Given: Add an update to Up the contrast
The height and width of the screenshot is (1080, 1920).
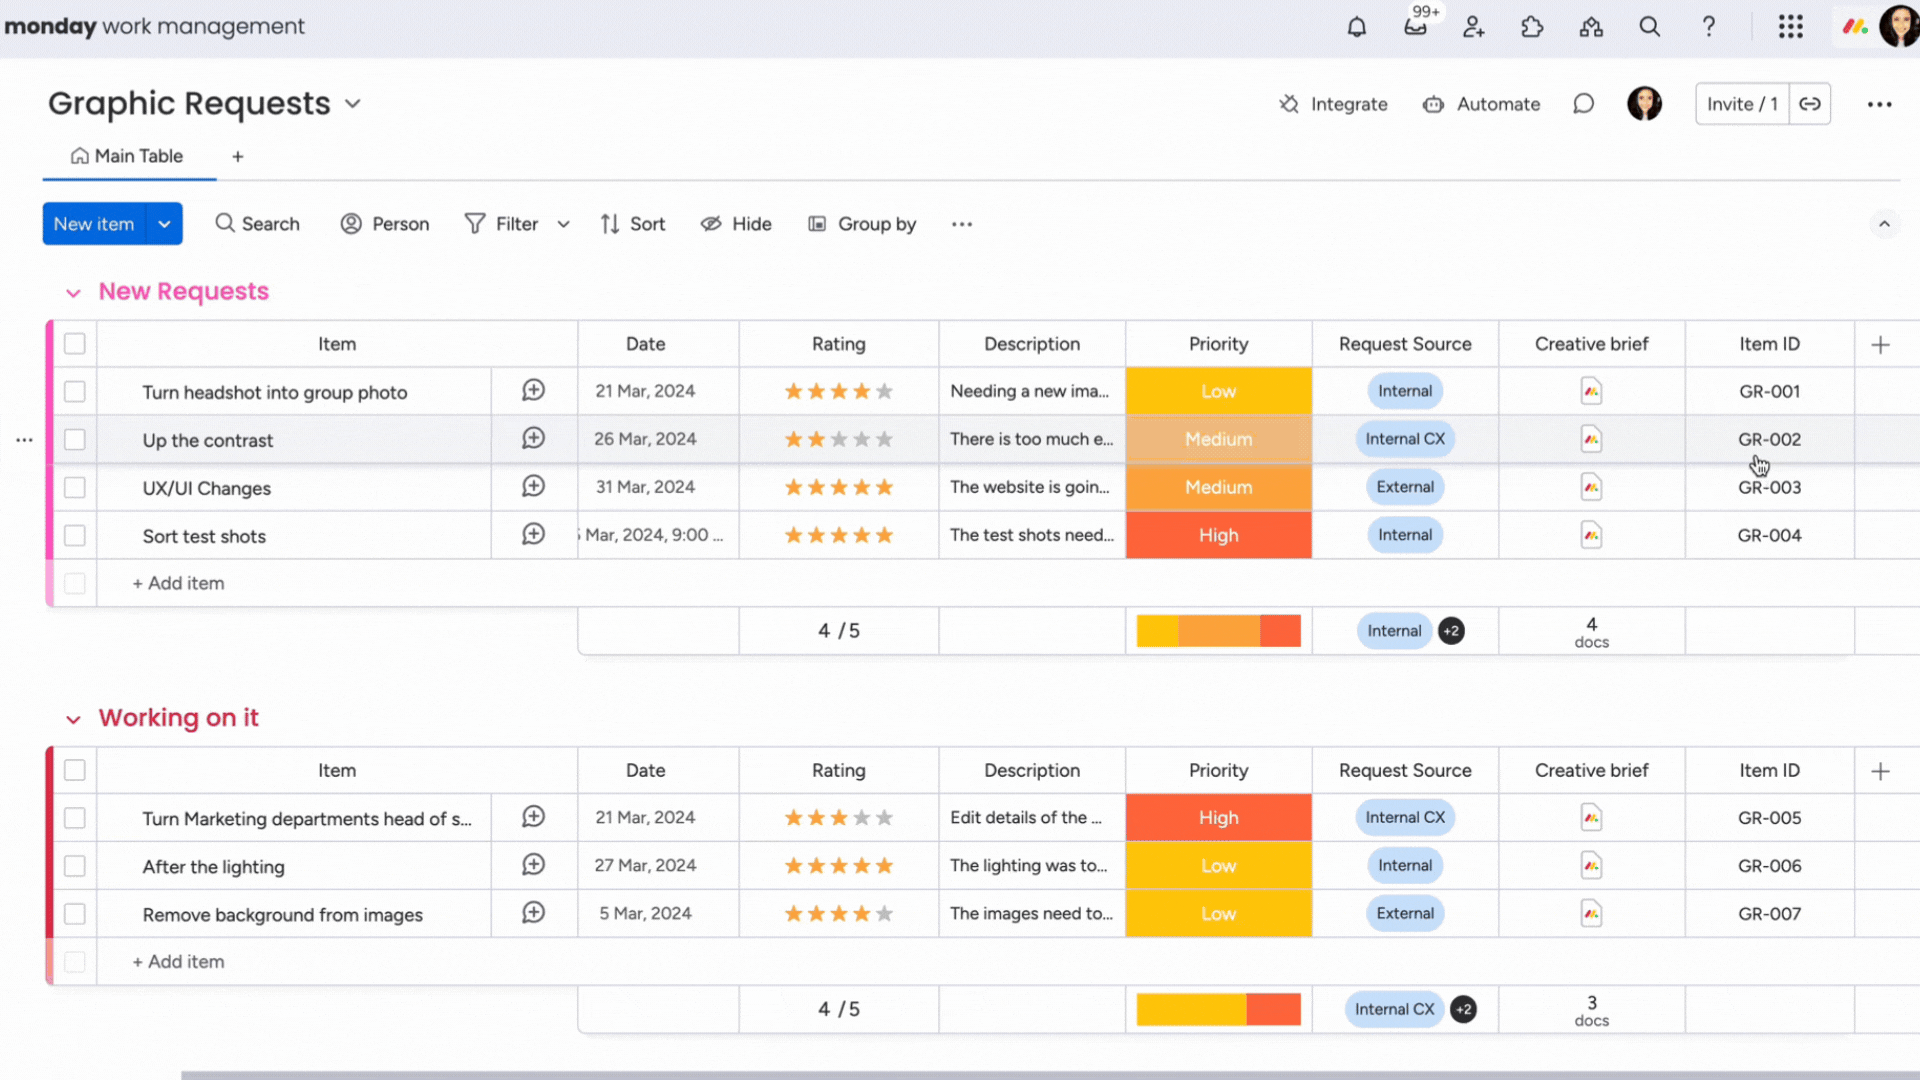Looking at the screenshot, I should 534,439.
